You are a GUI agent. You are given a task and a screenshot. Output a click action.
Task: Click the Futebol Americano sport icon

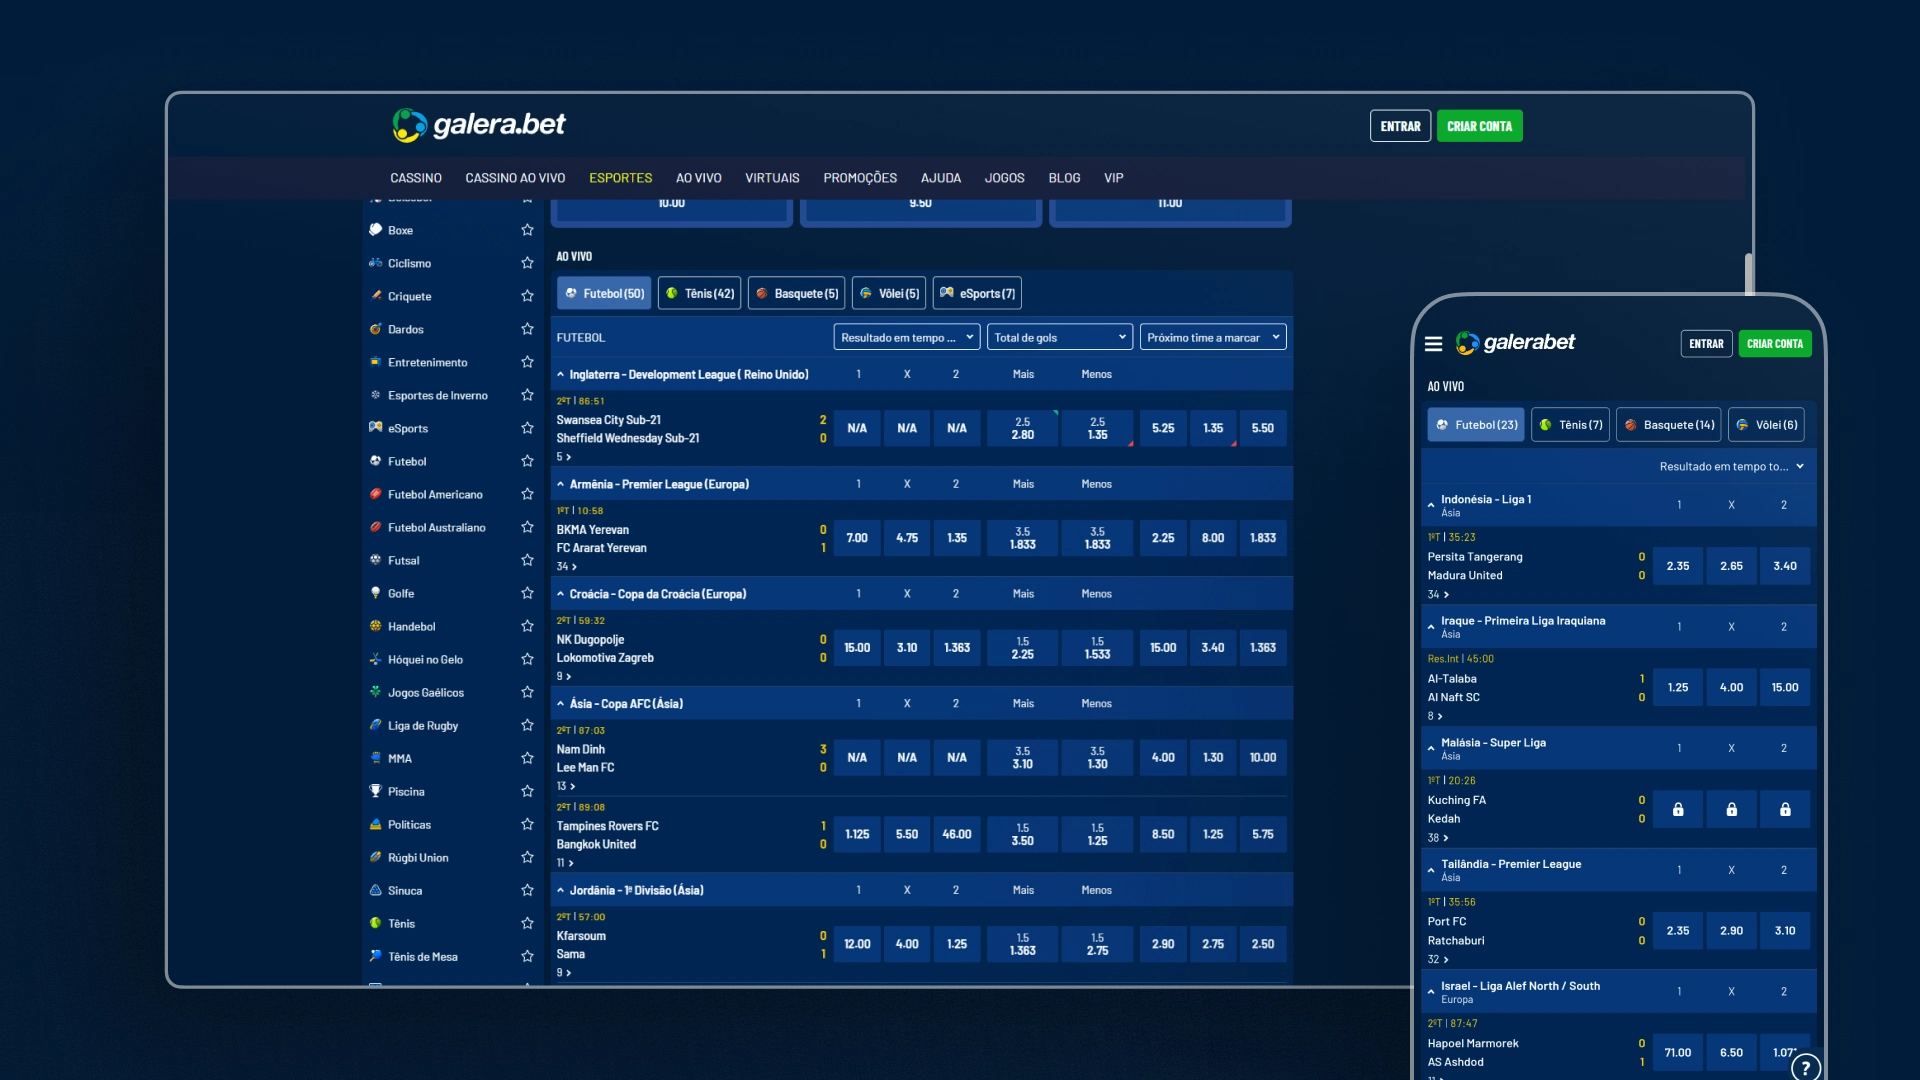375,494
